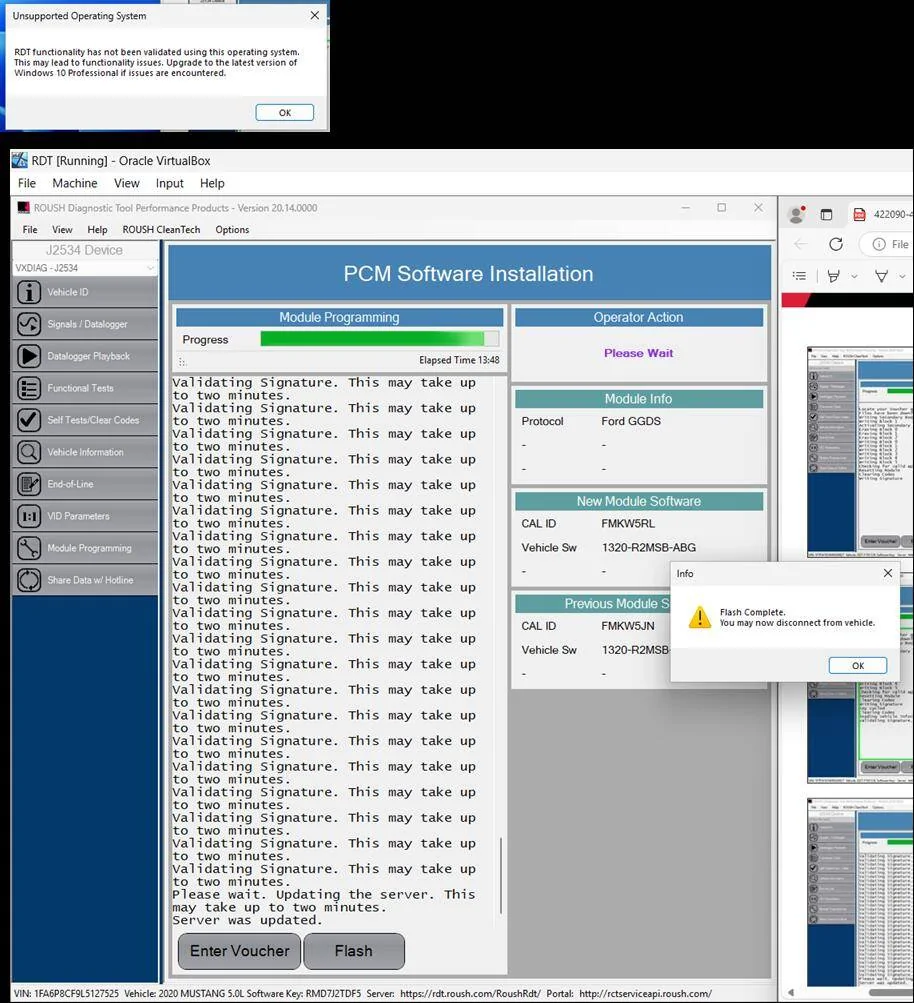Click the browser profile avatar icon
Viewport: 914px width, 1003px height.
pos(796,215)
